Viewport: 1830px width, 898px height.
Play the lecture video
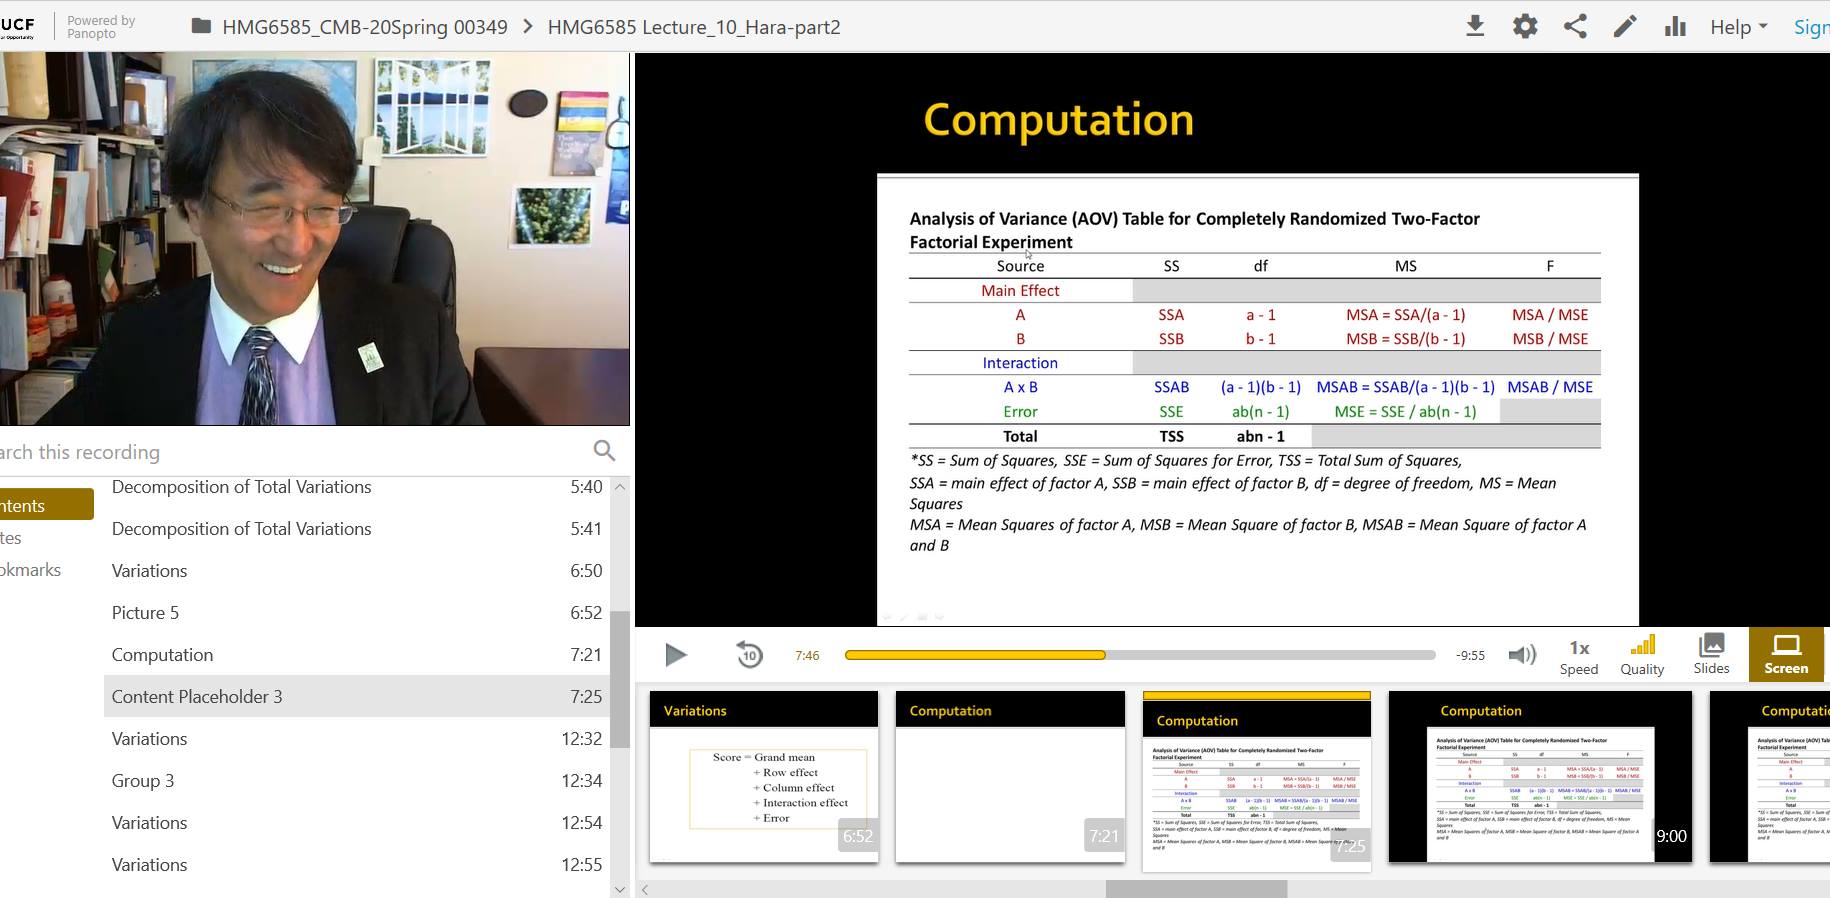676,655
